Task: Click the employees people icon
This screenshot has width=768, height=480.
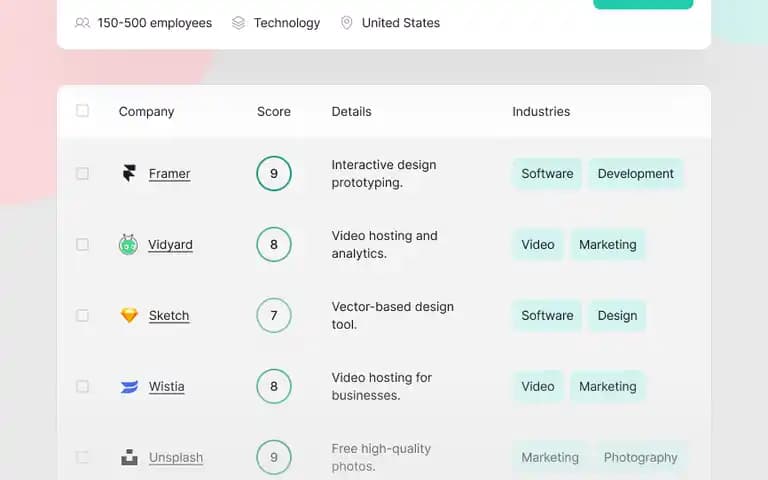Action: pyautogui.click(x=82, y=23)
